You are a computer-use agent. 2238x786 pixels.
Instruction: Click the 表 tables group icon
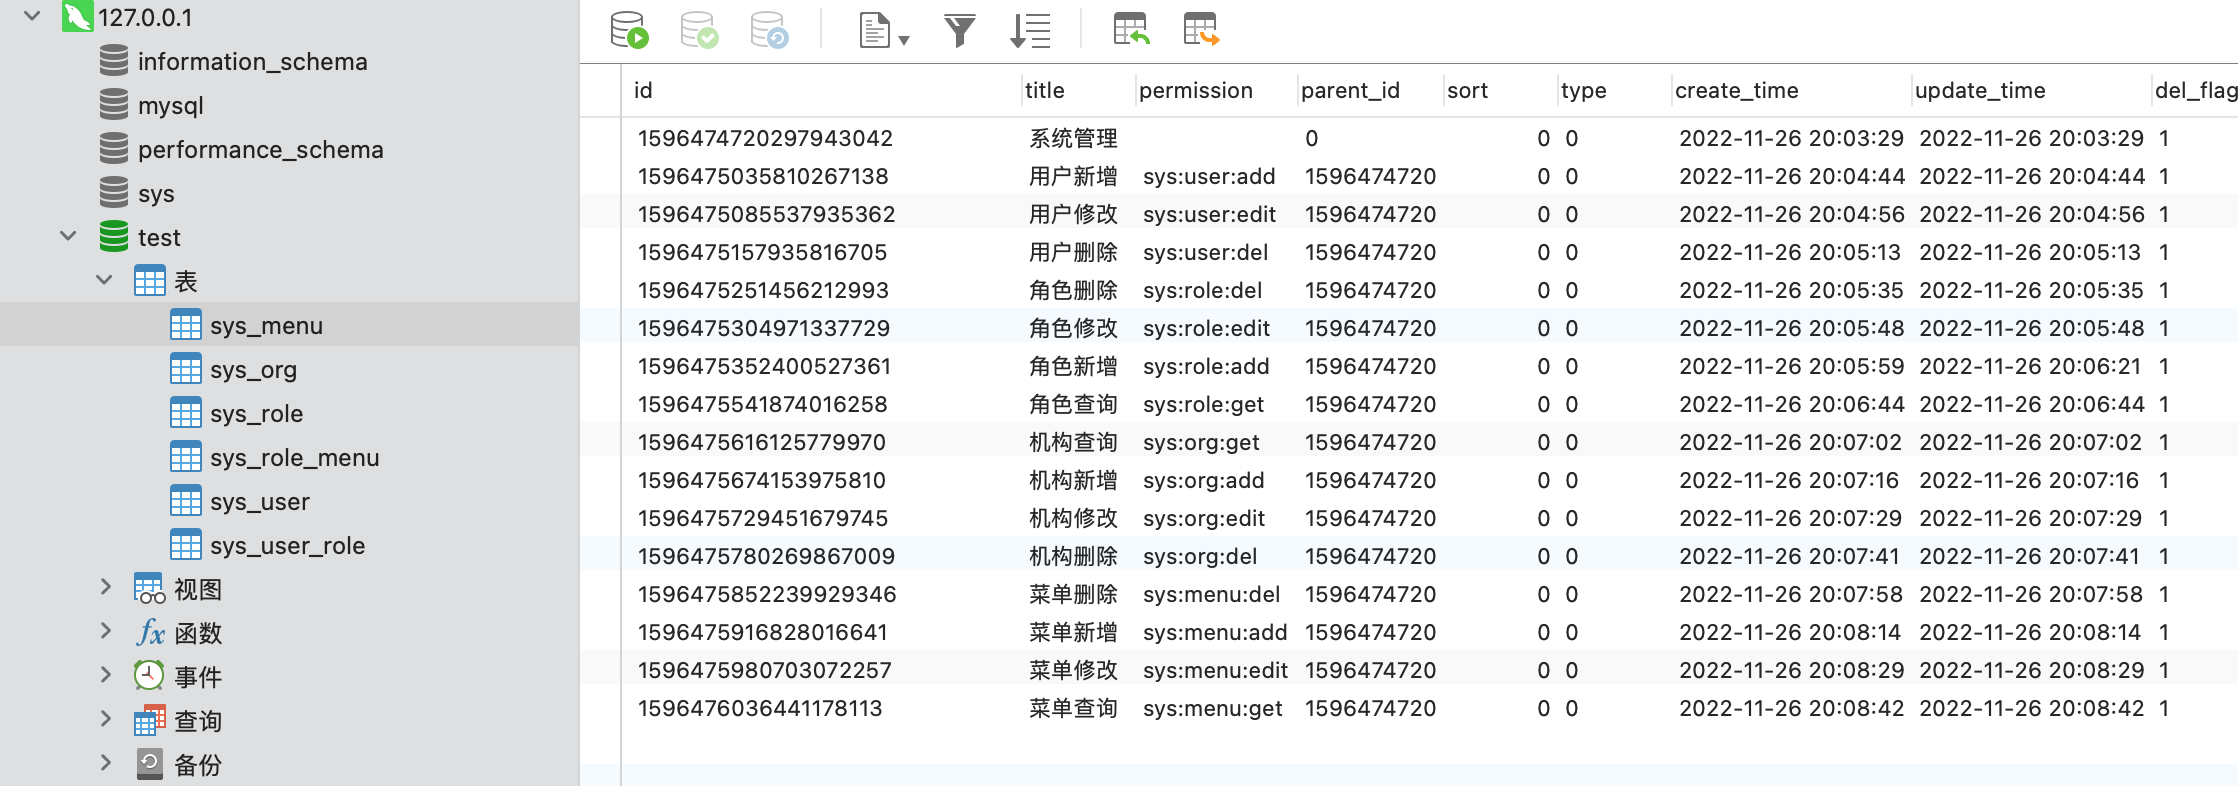[150, 280]
